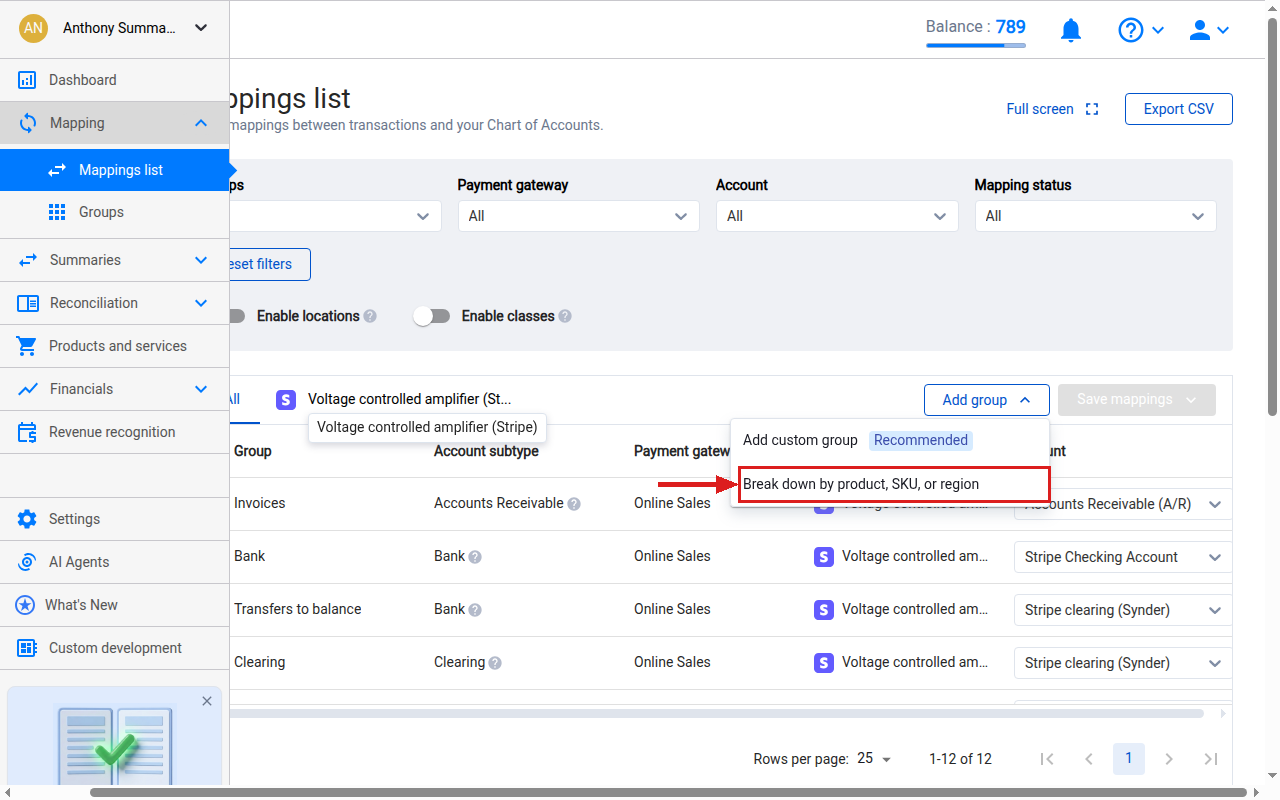The height and width of the screenshot is (800, 1280).
Task: Go to page 1 in pagination
Action: click(x=1129, y=759)
